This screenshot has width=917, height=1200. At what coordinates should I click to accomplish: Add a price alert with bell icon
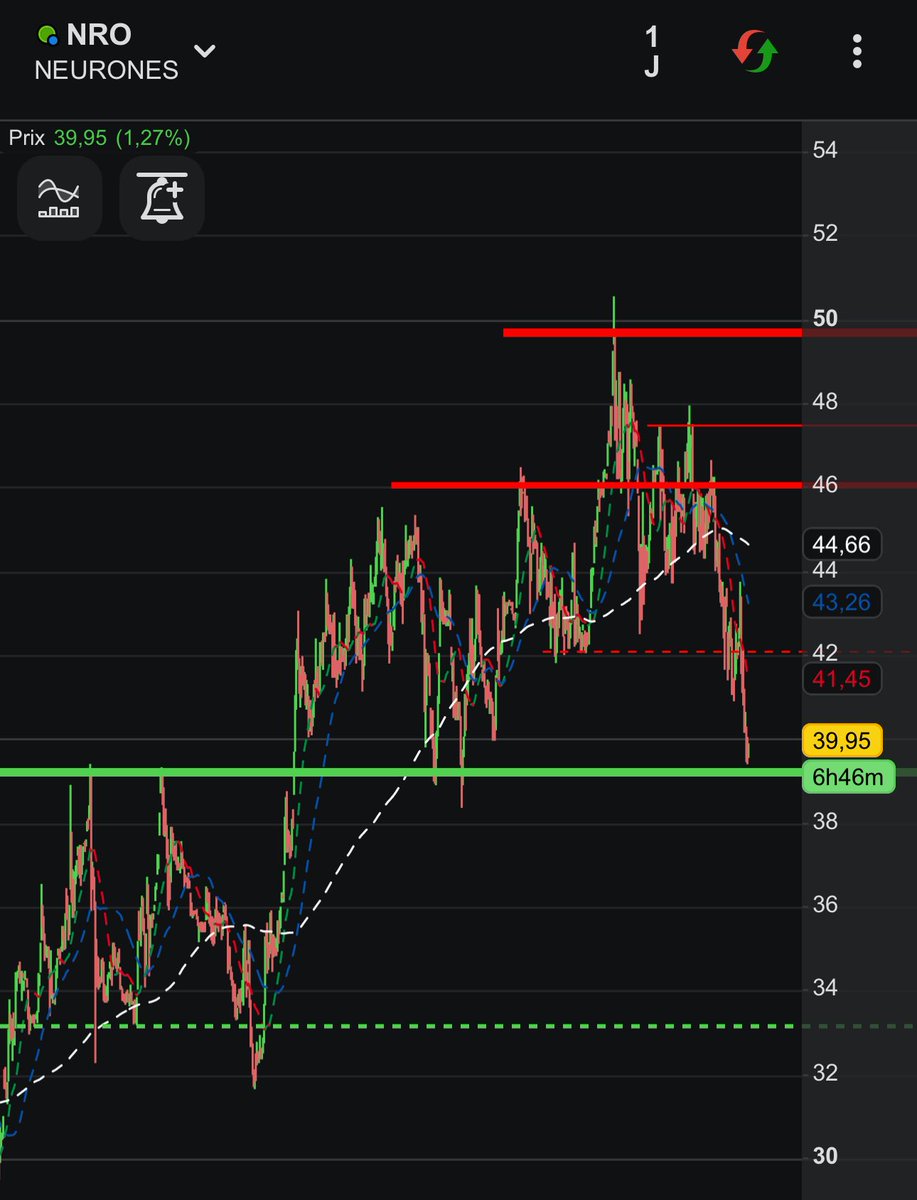coord(162,197)
